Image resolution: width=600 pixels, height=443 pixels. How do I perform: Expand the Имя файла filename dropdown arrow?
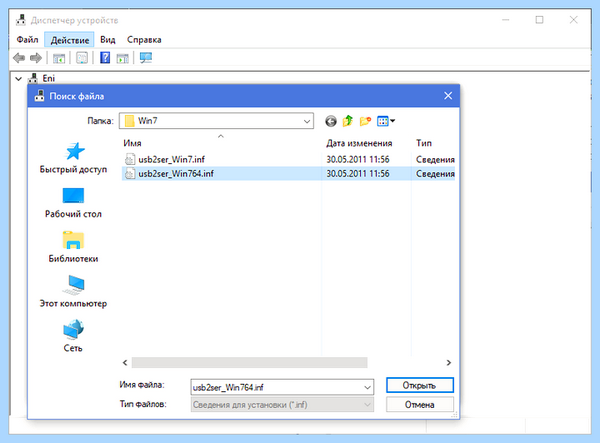click(367, 388)
